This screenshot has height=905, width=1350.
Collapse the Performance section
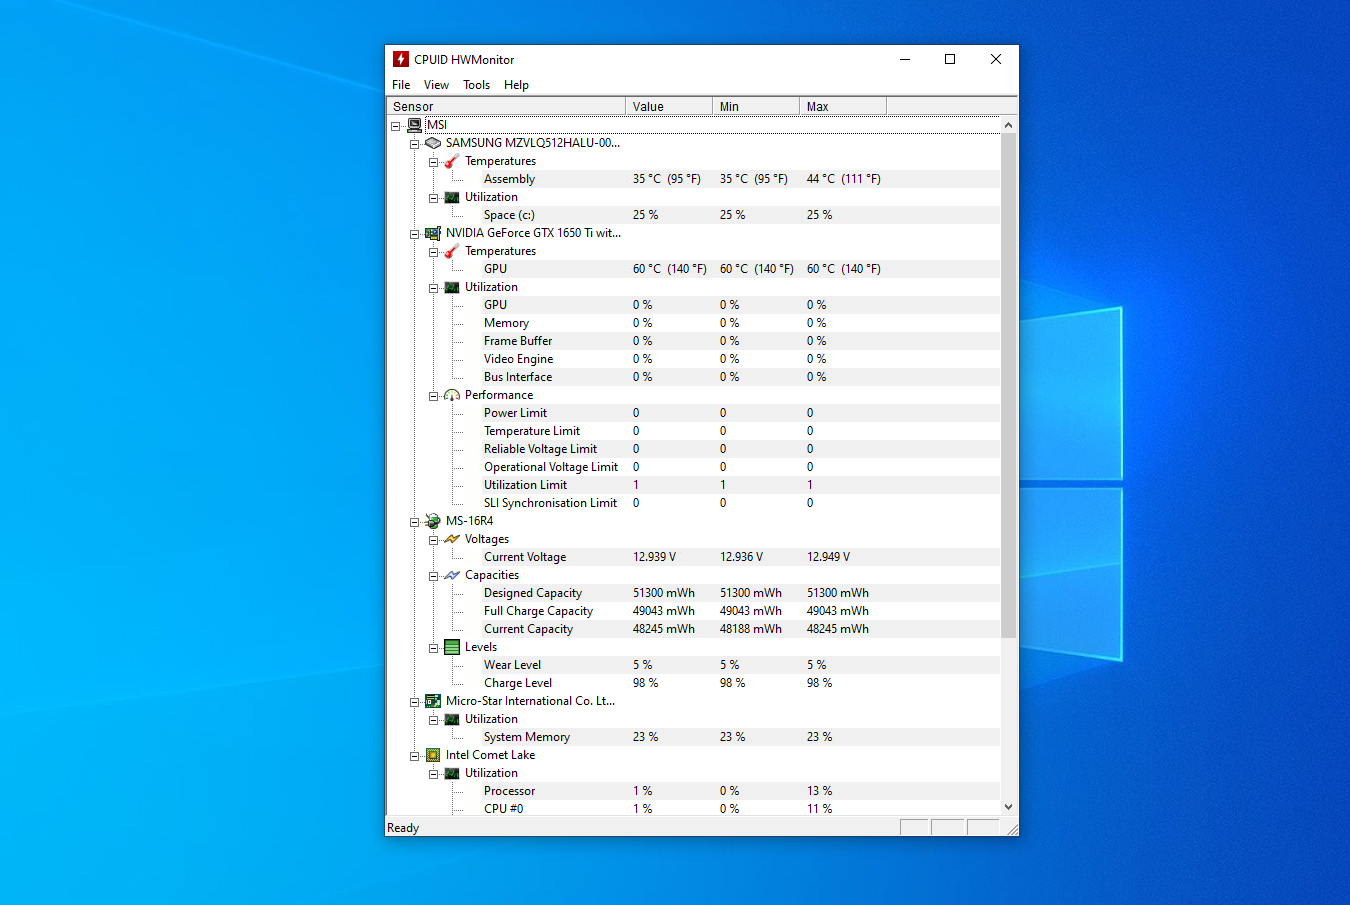(x=434, y=396)
